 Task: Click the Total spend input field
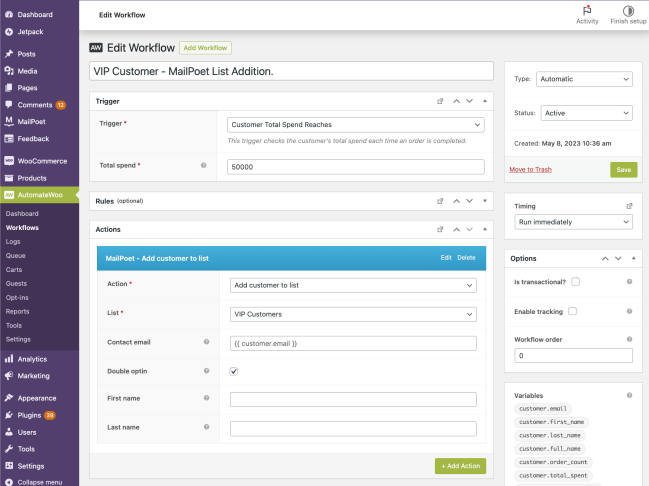click(x=356, y=167)
